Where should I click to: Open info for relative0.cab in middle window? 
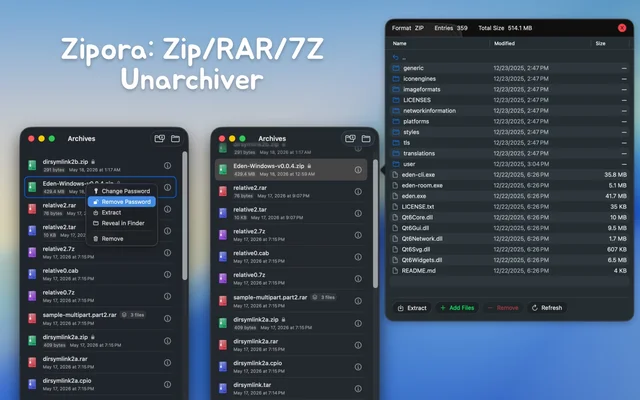click(358, 257)
